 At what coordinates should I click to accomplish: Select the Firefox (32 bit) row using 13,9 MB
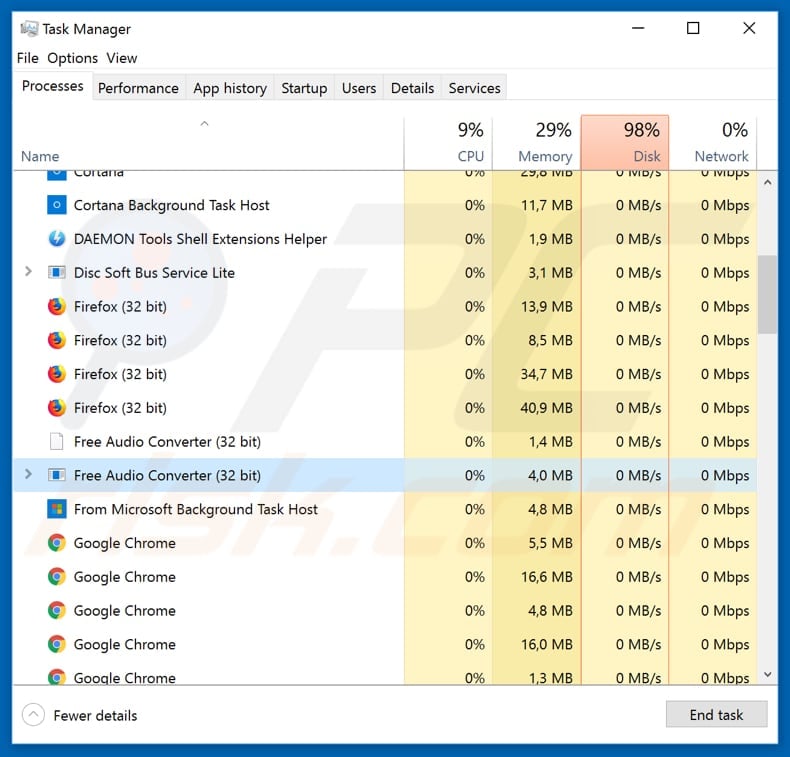coord(385,306)
